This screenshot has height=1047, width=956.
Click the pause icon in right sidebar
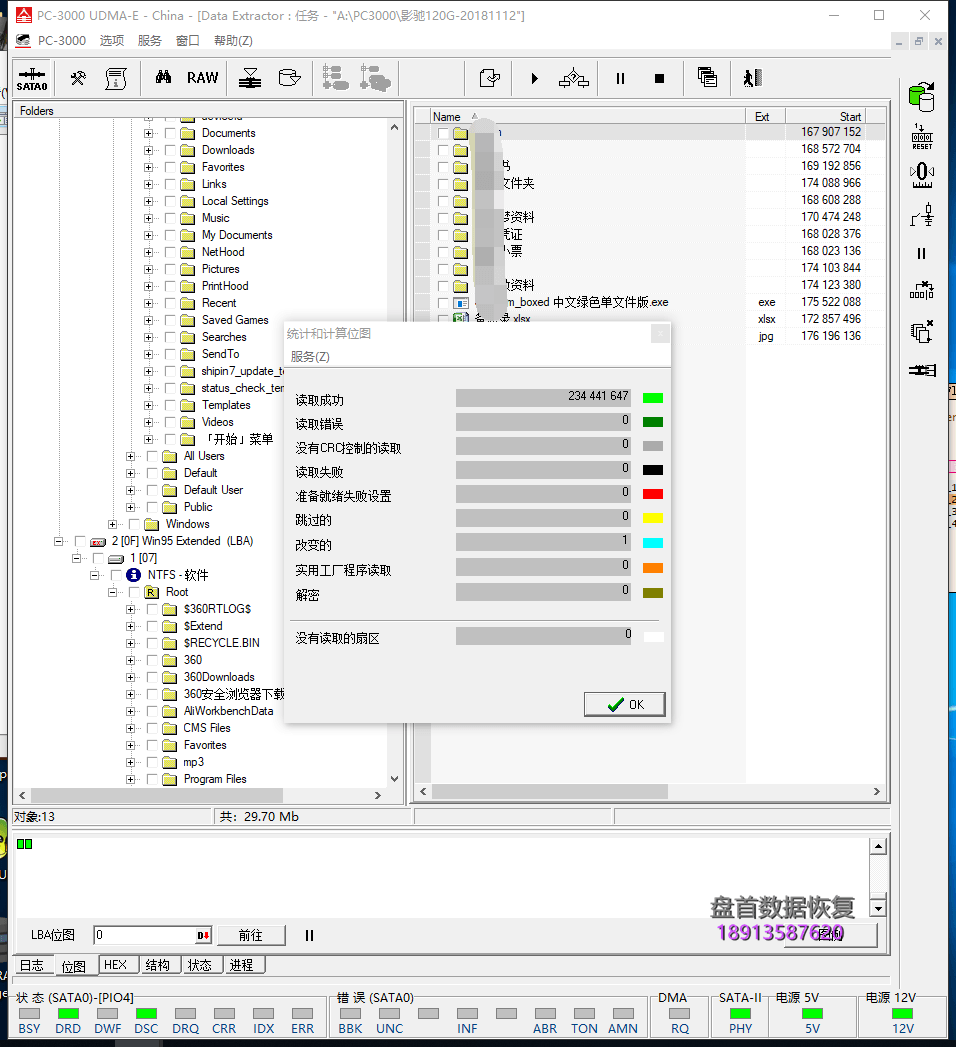coord(922,253)
